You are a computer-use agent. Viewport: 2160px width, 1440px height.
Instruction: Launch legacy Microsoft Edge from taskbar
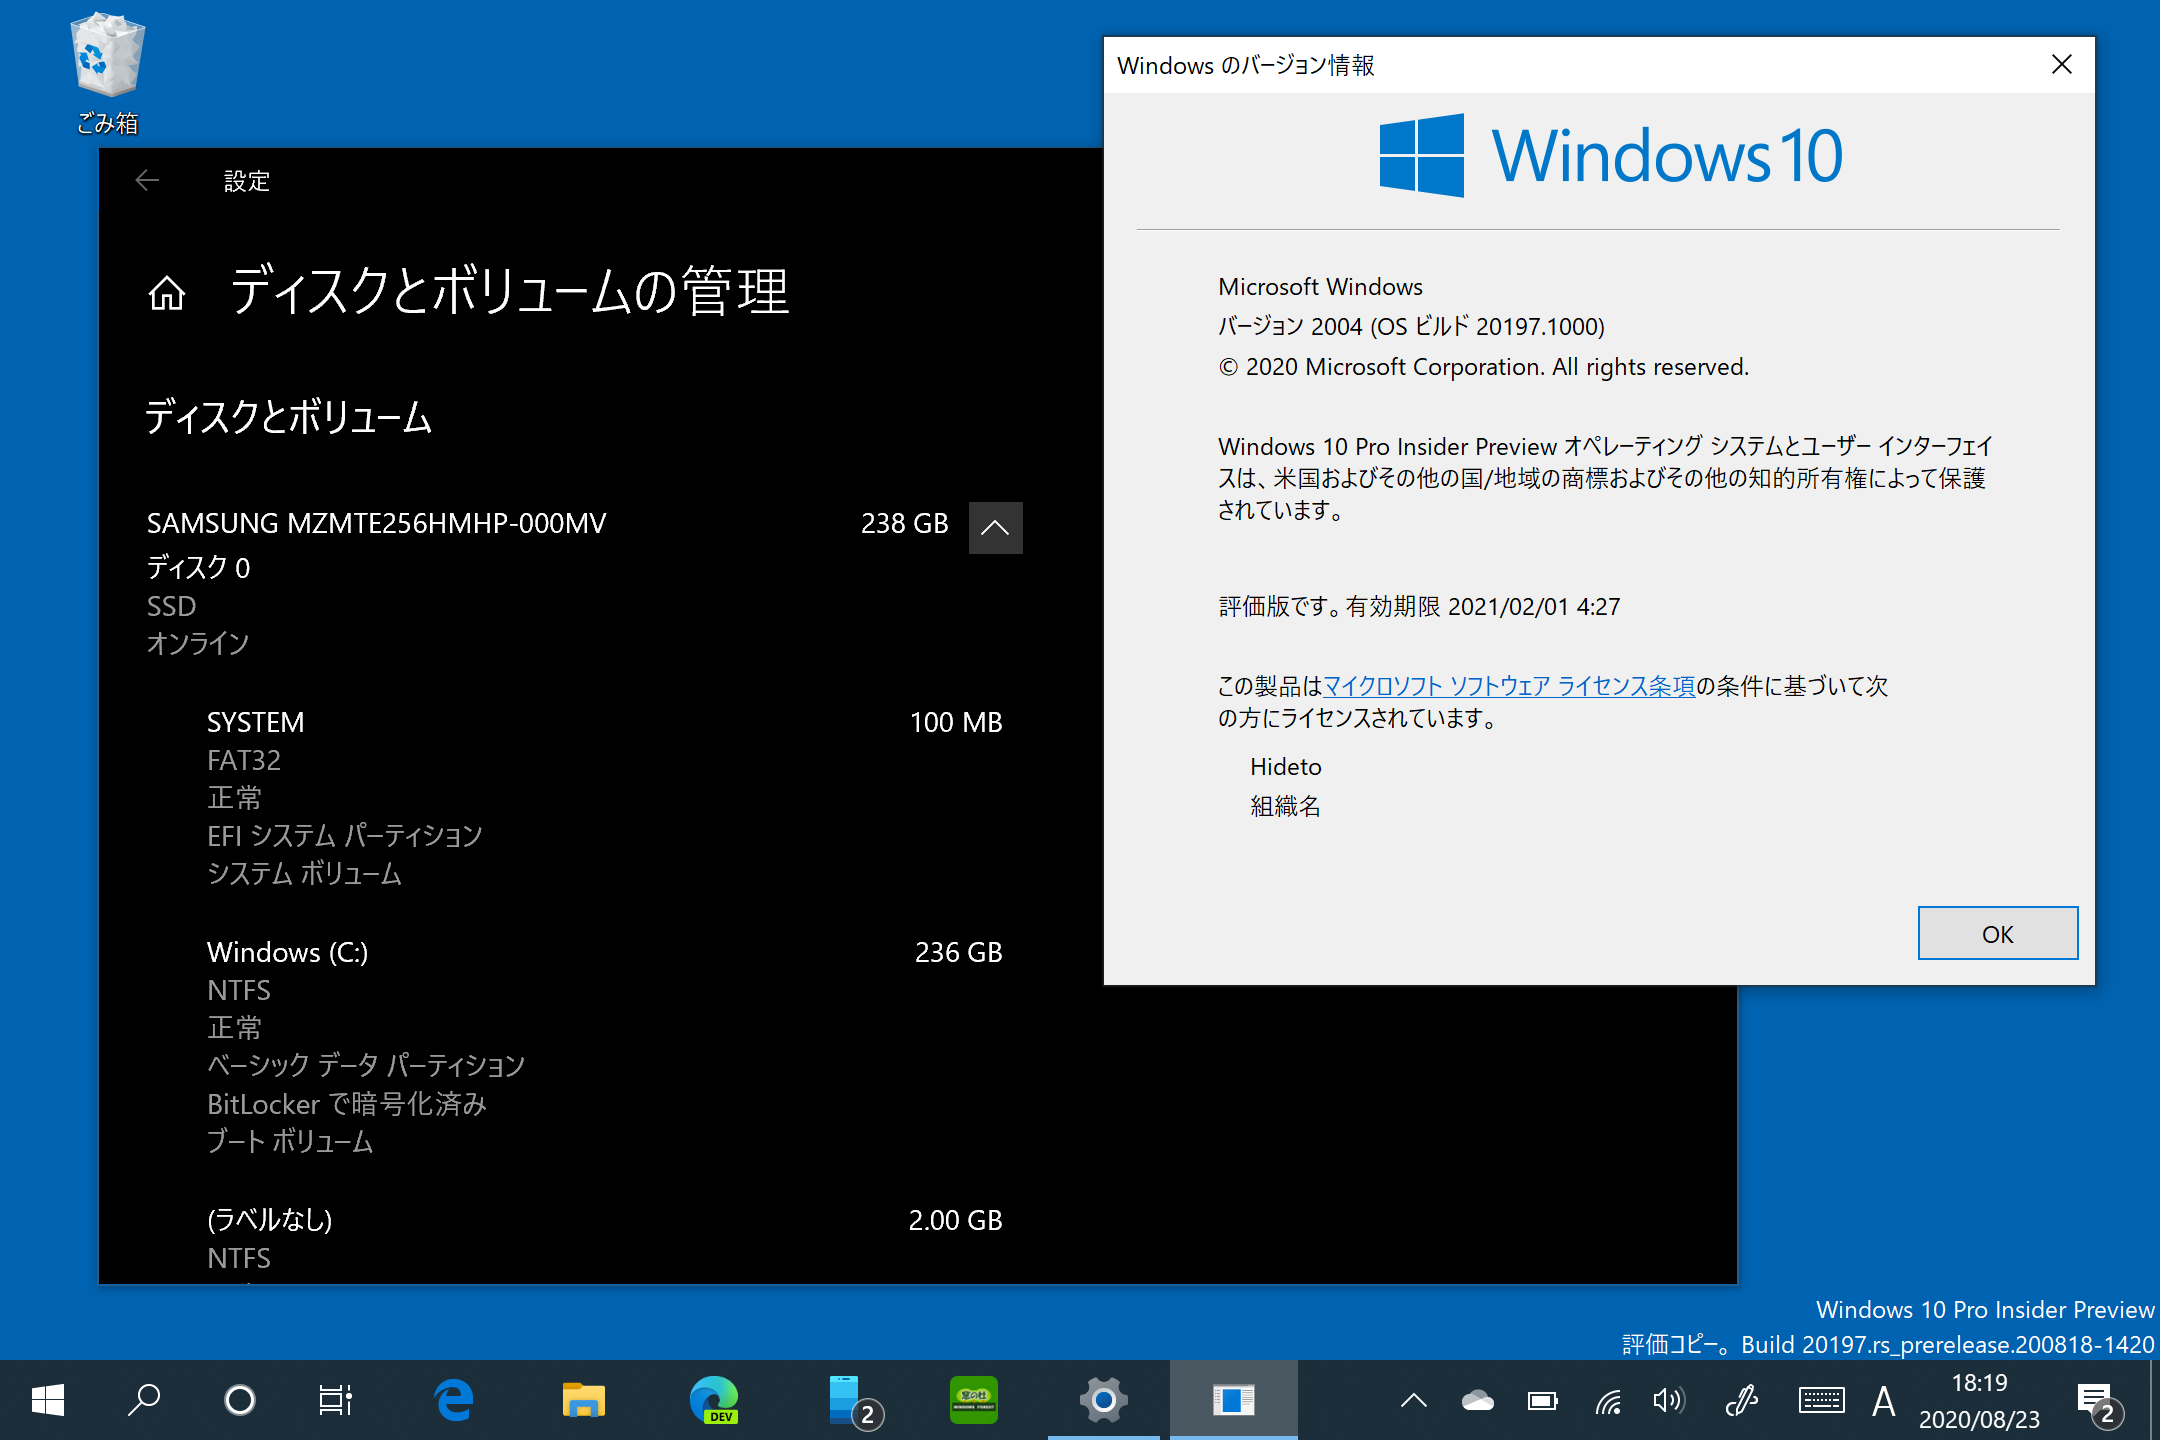pyautogui.click(x=455, y=1399)
